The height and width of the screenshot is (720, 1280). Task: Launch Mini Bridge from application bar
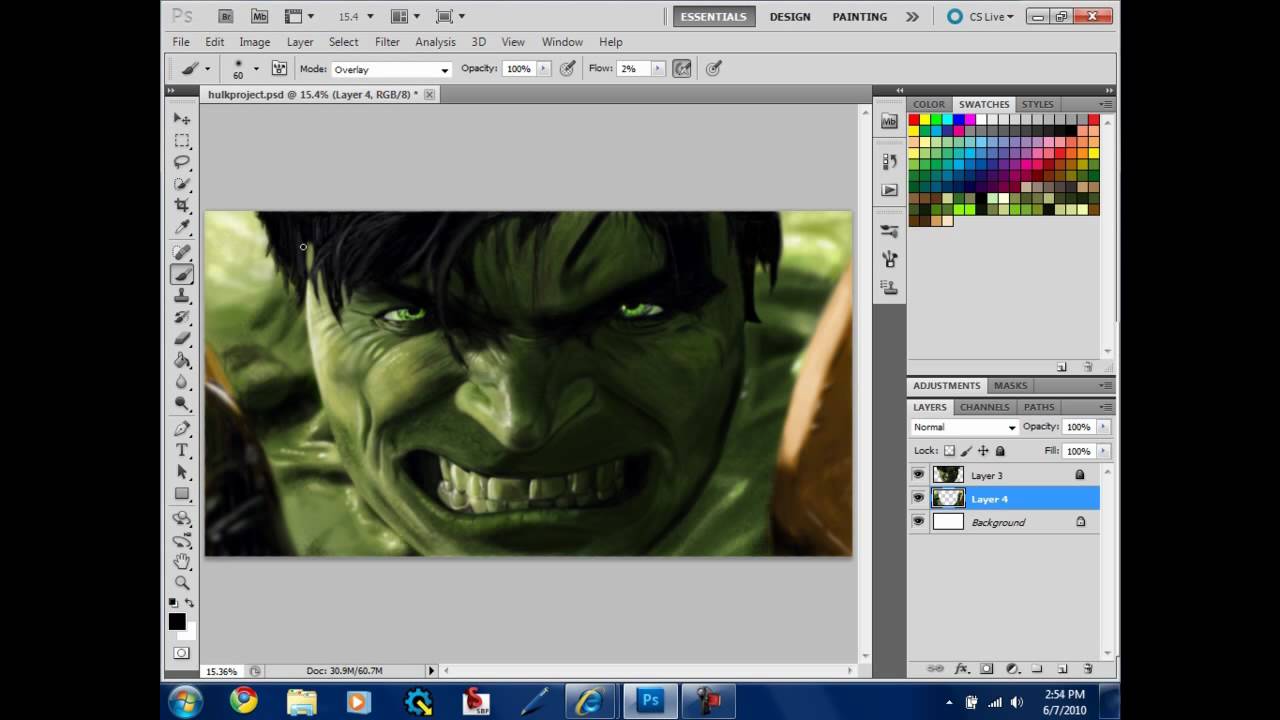(x=260, y=17)
